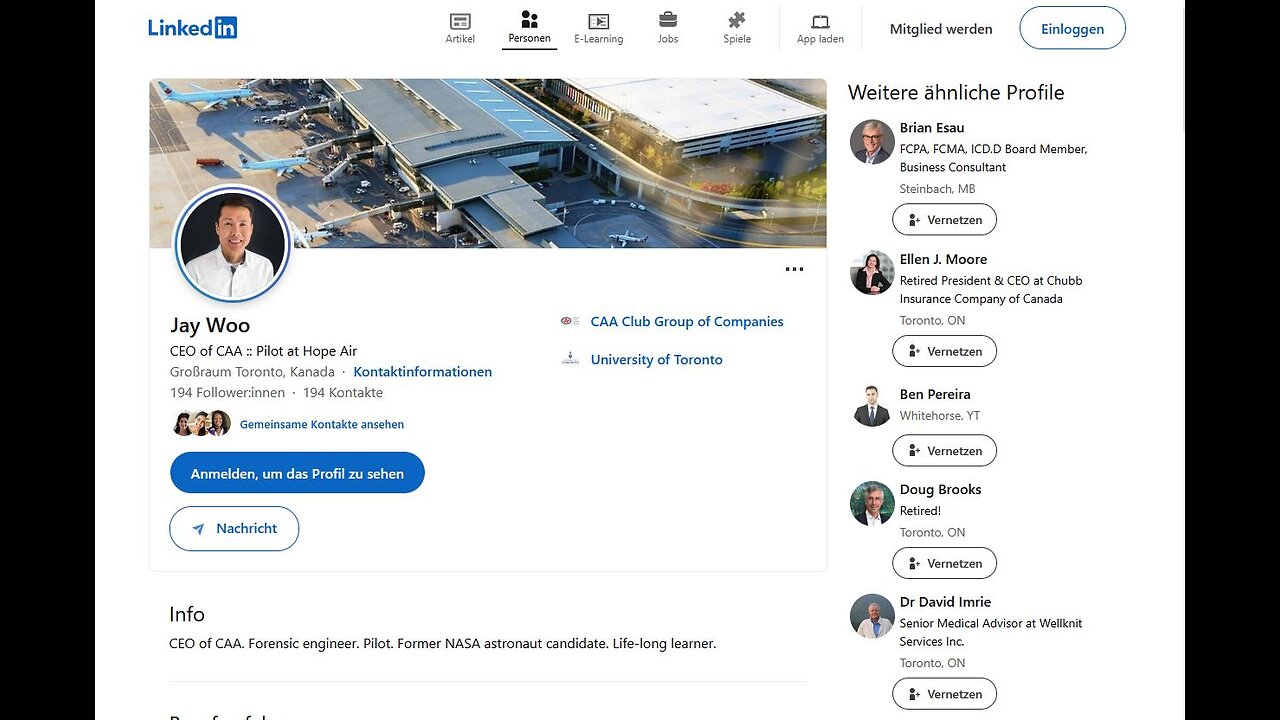Click the Großraum Toronto, Kanada location text
Viewport: 1280px width, 720px height.
tap(252, 371)
